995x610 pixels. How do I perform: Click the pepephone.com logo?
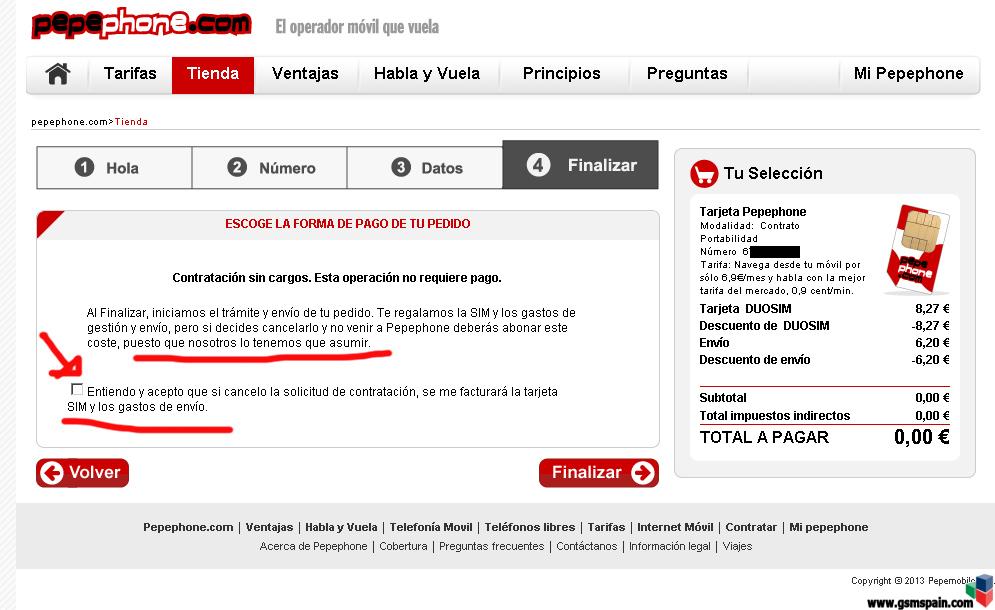coord(142,23)
